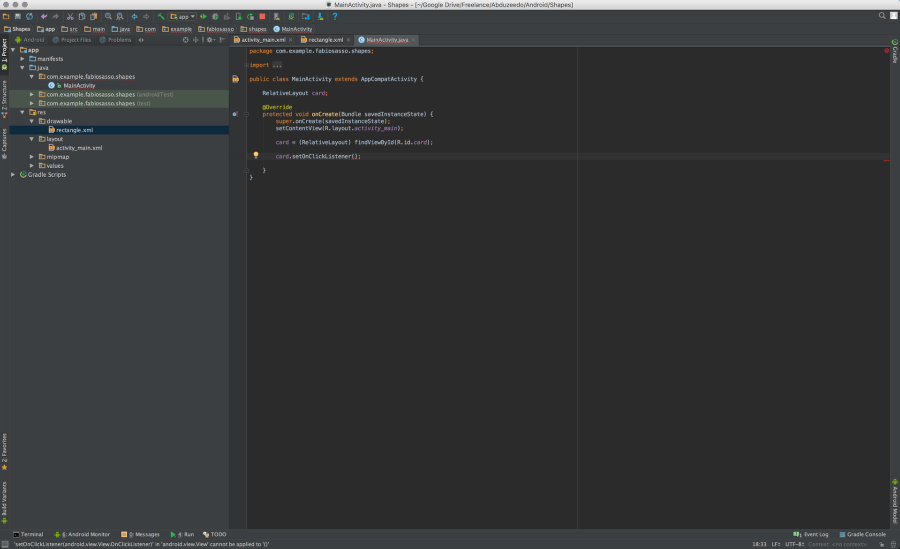Toggle the Structure side panel
Image resolution: width=900 pixels, height=549 pixels.
point(4,99)
